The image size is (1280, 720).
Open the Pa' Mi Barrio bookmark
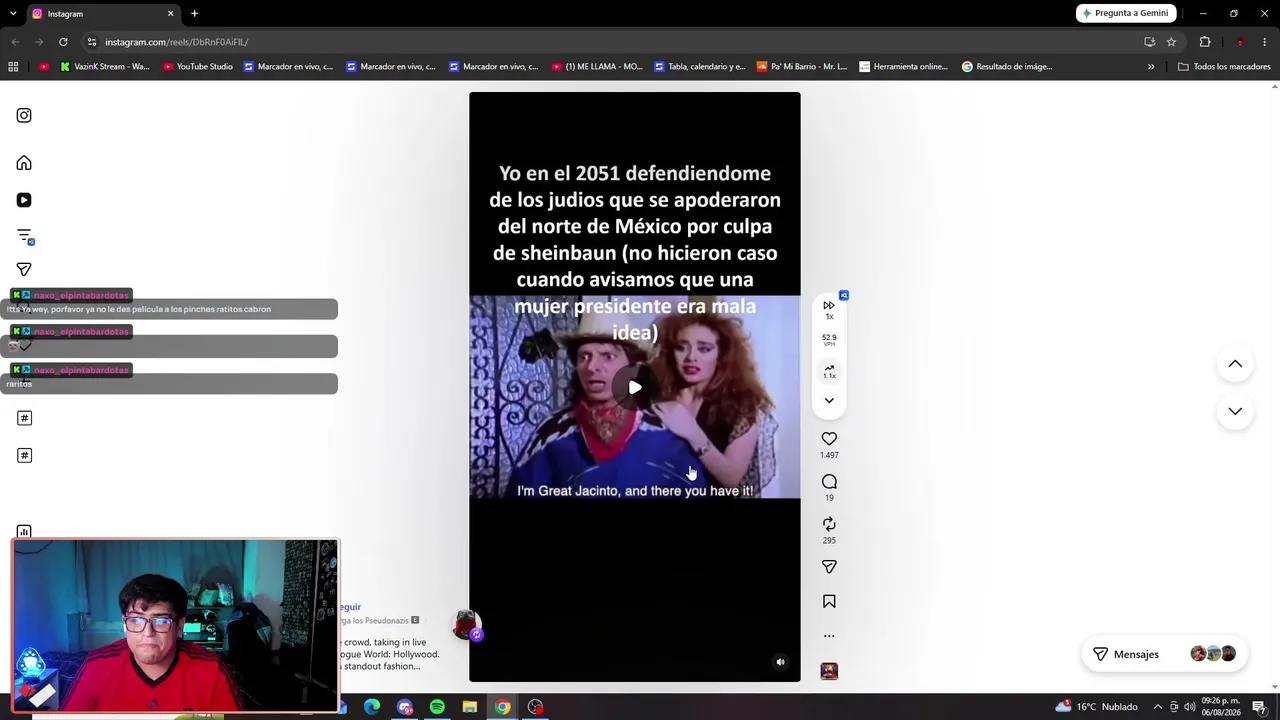802,67
